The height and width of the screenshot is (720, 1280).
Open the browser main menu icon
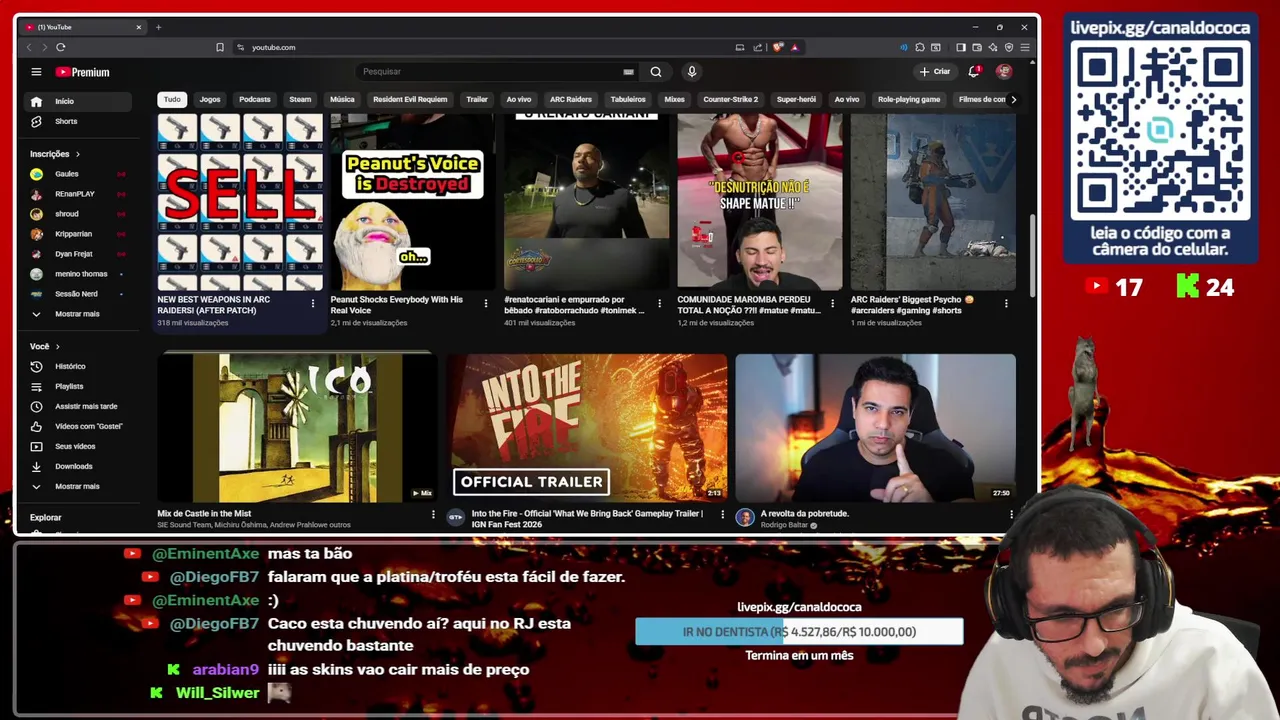(x=1025, y=47)
